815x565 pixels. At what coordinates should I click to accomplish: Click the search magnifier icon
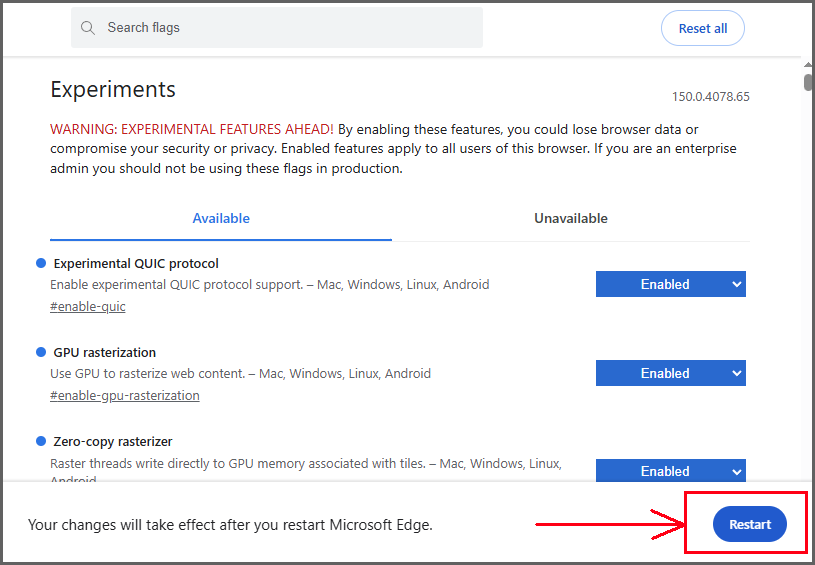pos(88,28)
